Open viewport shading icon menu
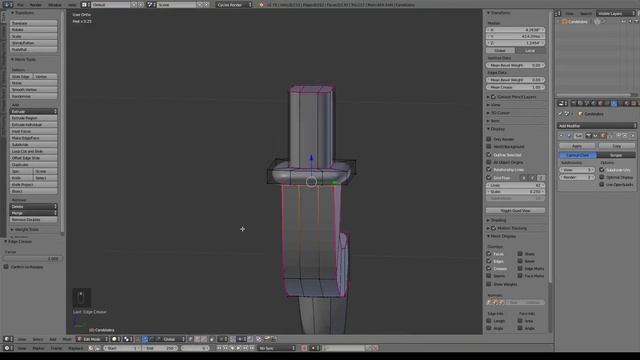640x360 pixels. click(116, 339)
